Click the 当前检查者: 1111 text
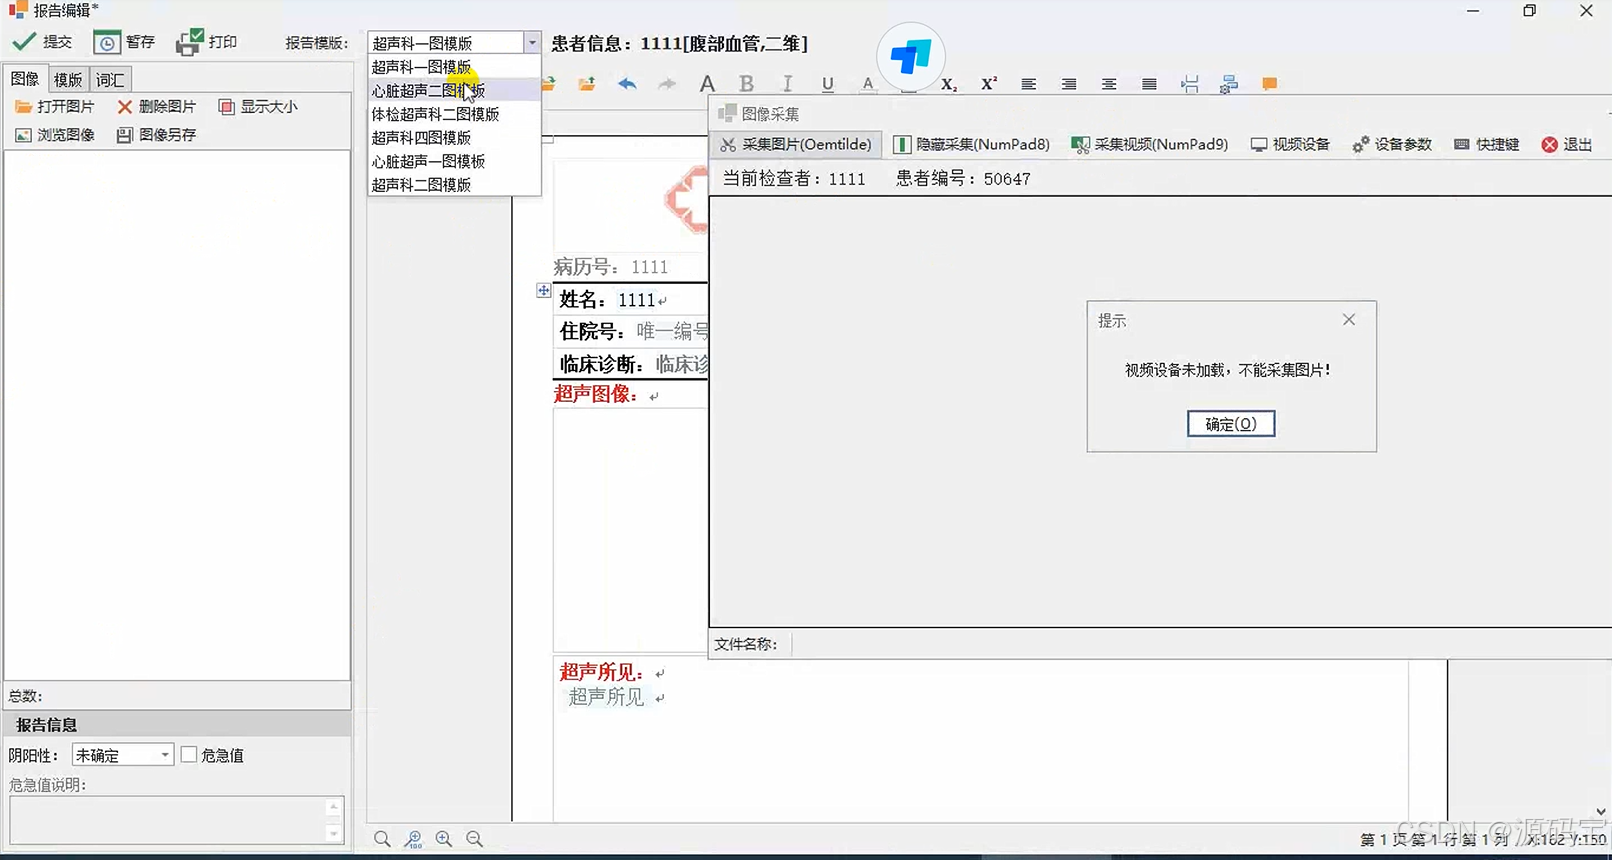Viewport: 1612px width, 860px height. click(x=794, y=179)
